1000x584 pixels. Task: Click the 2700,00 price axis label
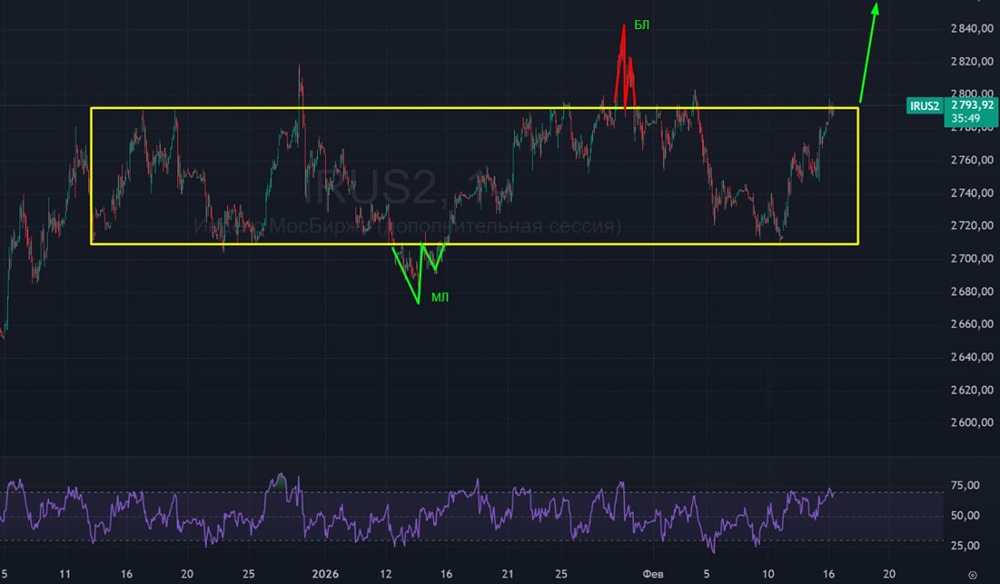click(x=972, y=258)
